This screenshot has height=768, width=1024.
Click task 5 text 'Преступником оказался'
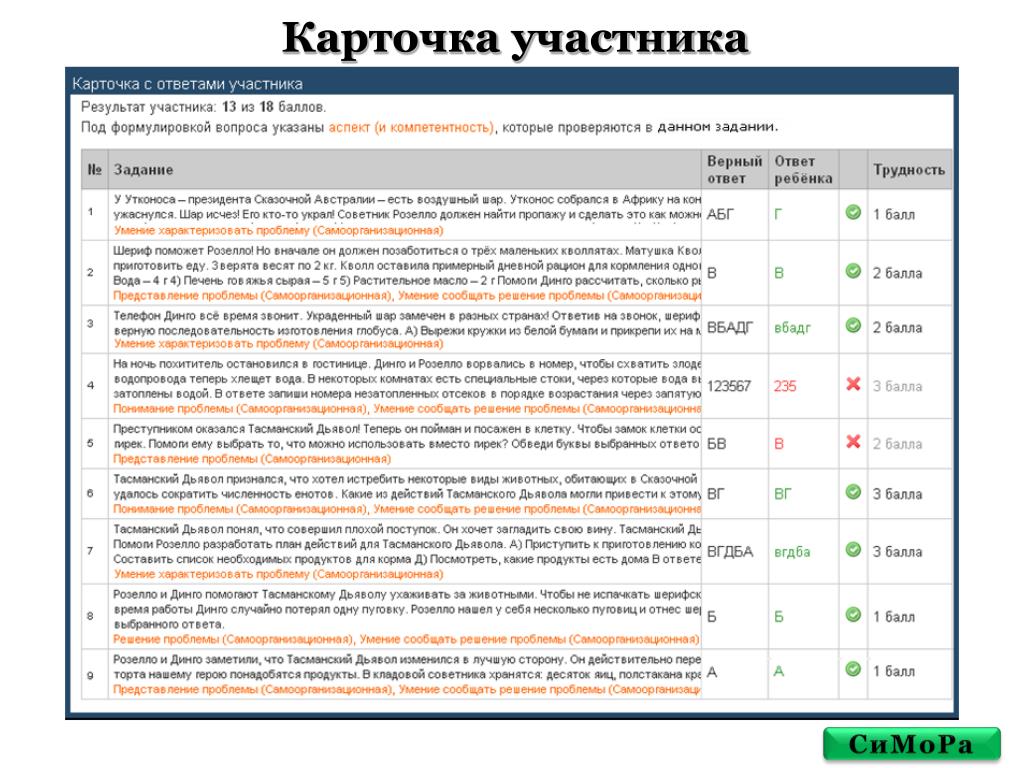(407, 436)
